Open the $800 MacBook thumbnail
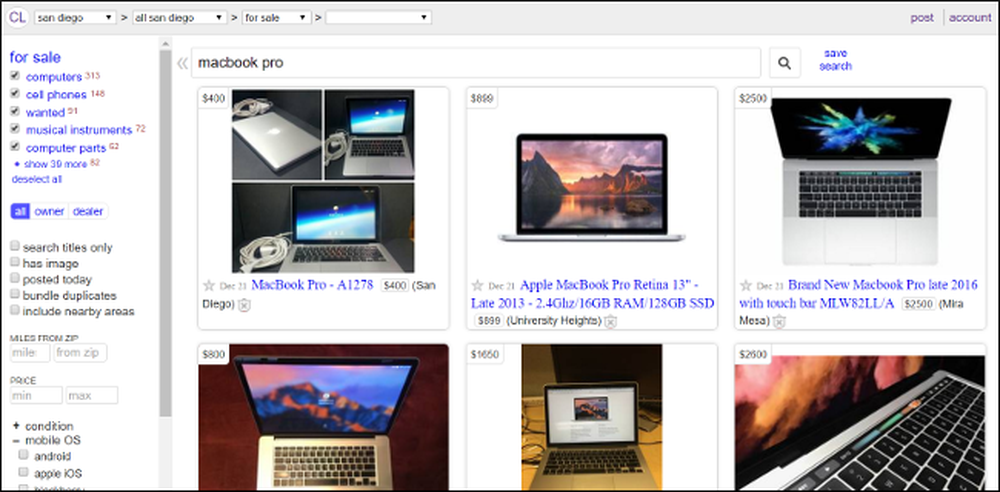The image size is (1000, 492). tap(323, 417)
